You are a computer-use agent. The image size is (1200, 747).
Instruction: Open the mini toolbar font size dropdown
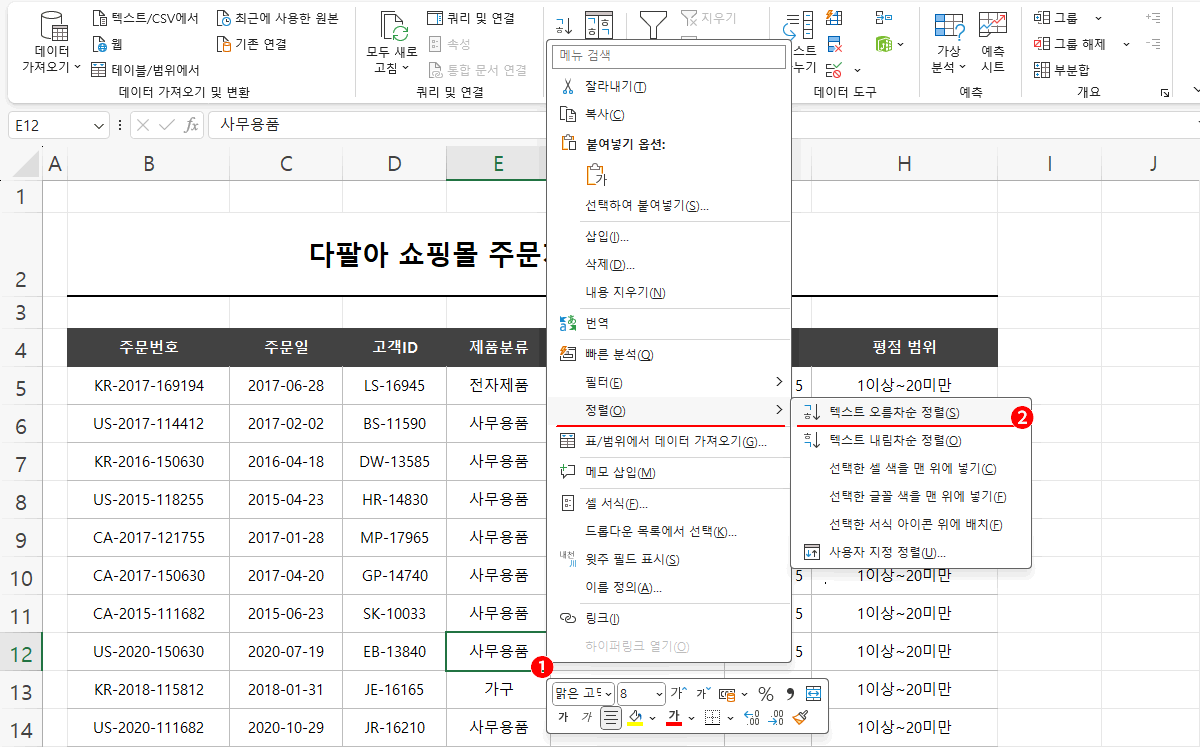(657, 693)
